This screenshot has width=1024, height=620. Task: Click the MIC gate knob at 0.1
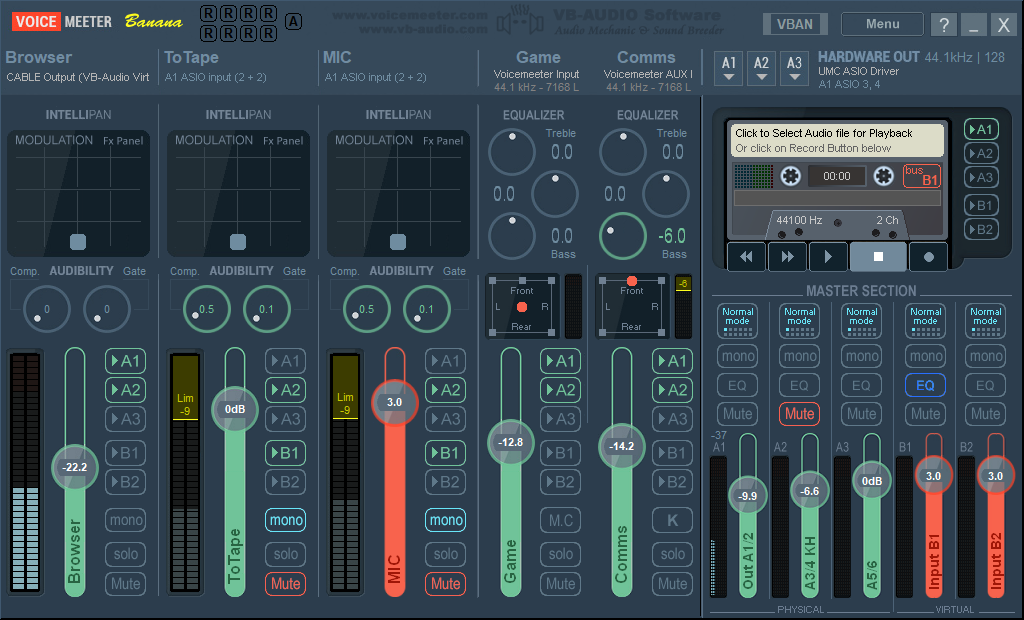426,309
